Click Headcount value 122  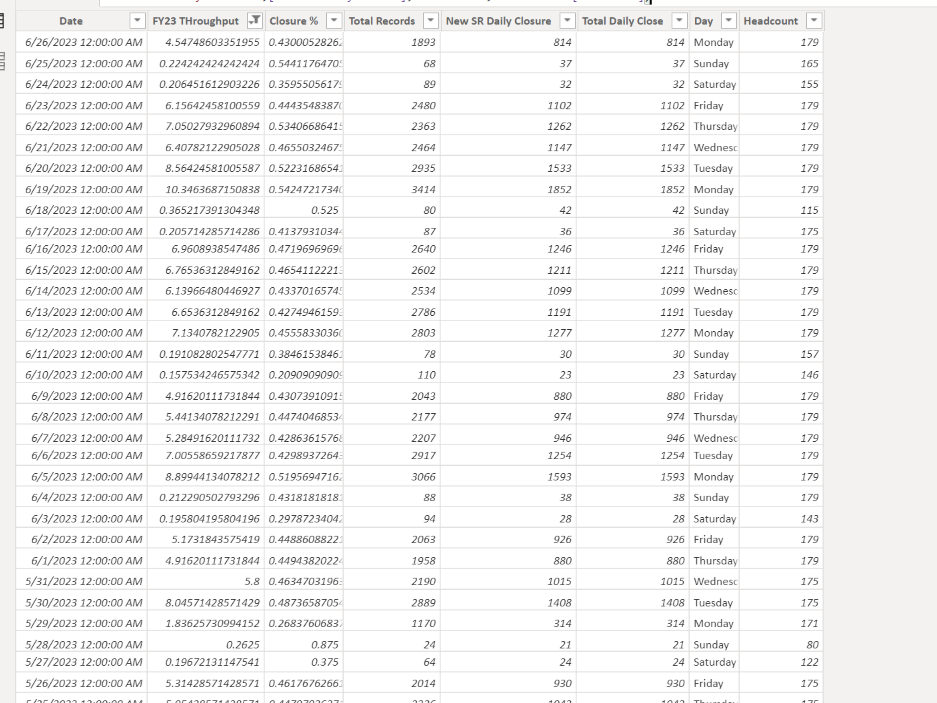pyautogui.click(x=810, y=662)
